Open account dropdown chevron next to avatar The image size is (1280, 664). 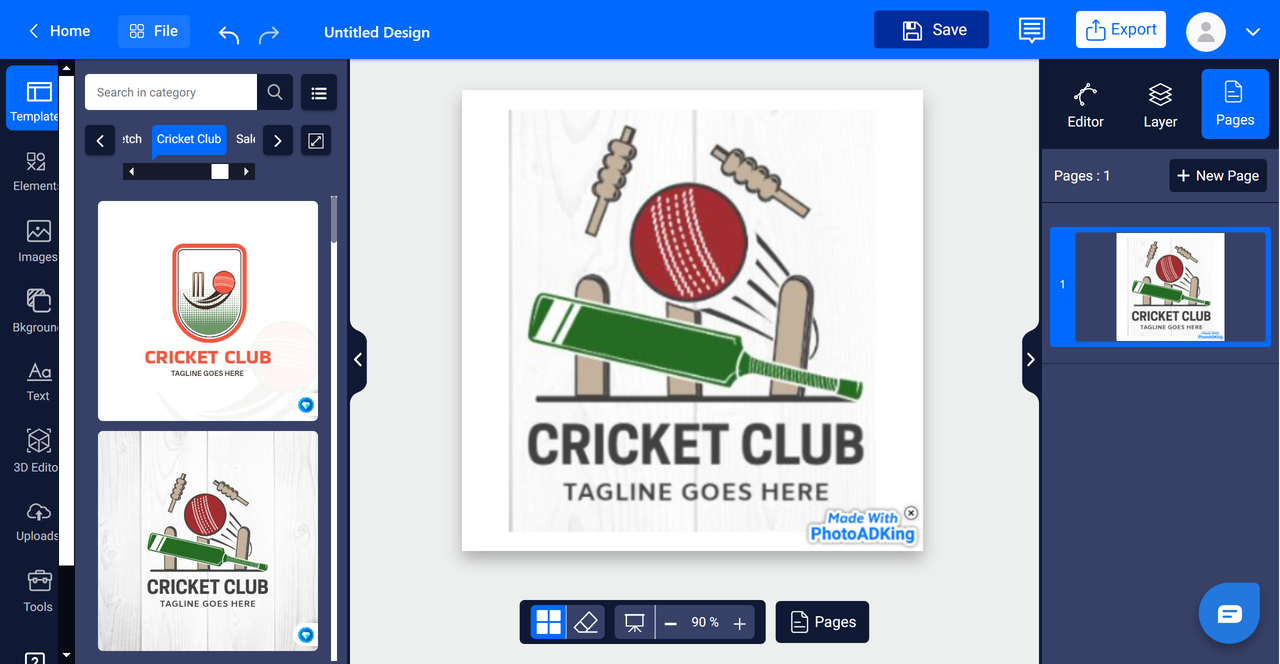pos(1253,32)
